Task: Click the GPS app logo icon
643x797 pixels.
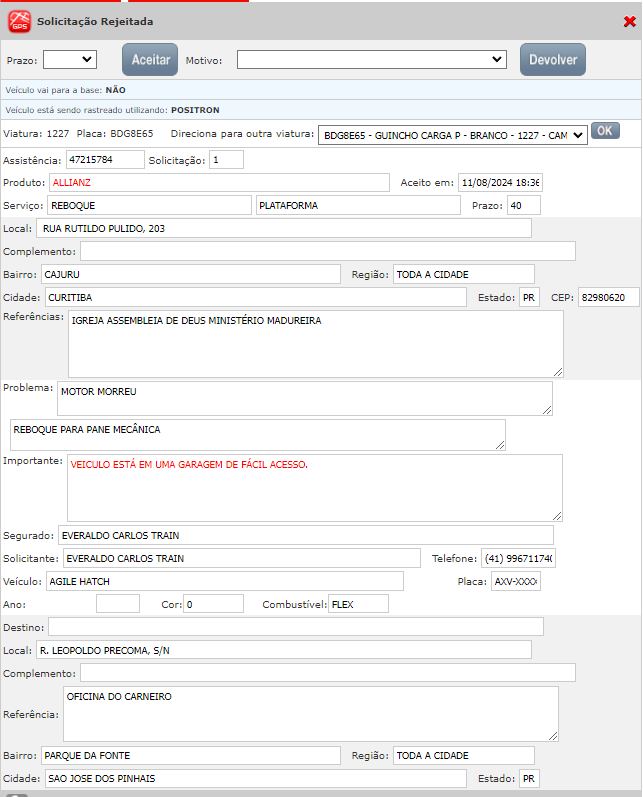Action: [x=19, y=22]
